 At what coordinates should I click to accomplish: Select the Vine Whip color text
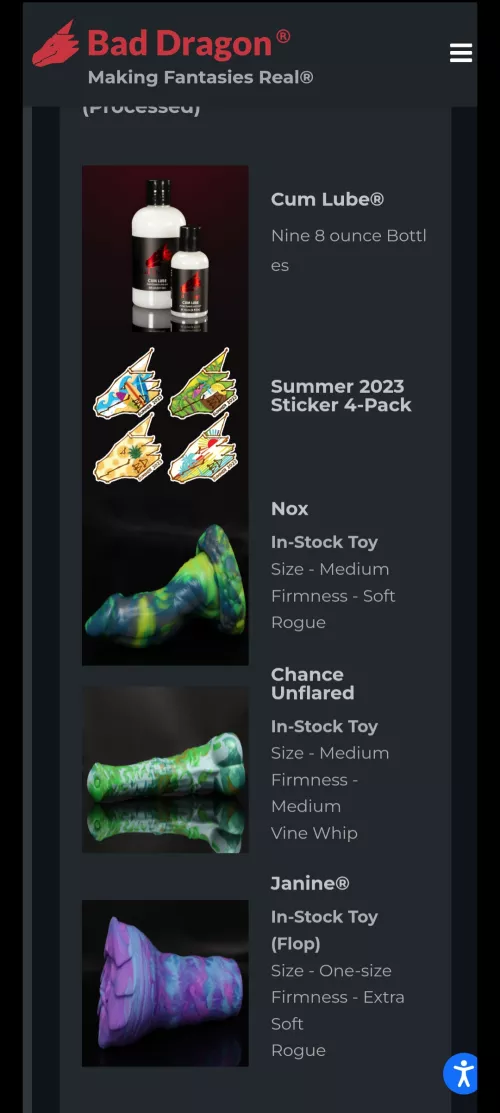(x=314, y=833)
